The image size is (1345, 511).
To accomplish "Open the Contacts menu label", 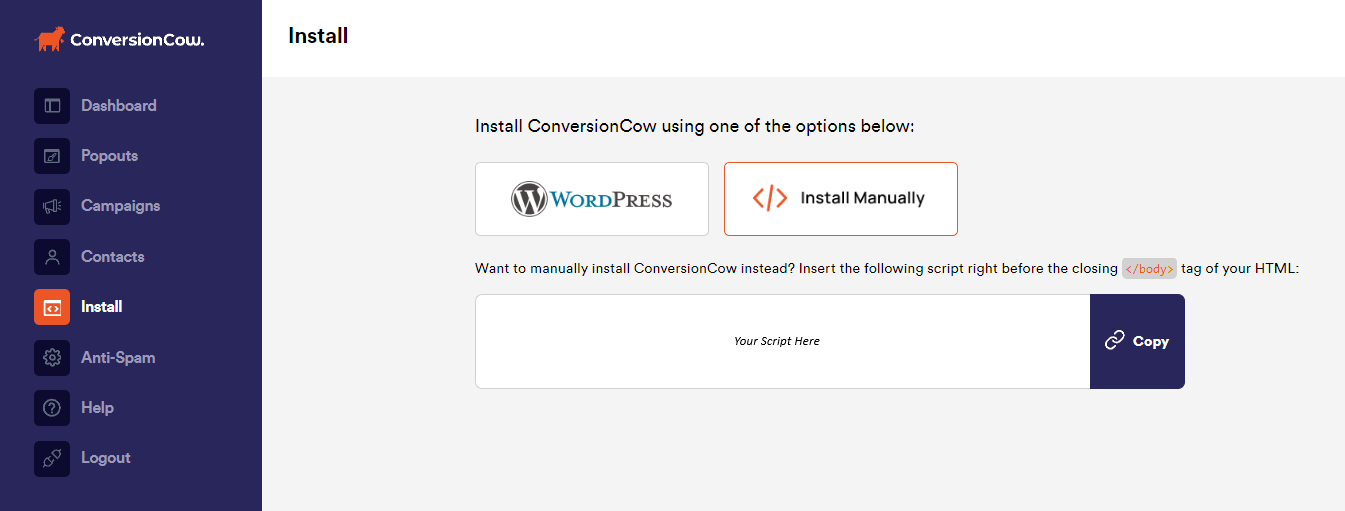I will pyautogui.click(x=113, y=257).
